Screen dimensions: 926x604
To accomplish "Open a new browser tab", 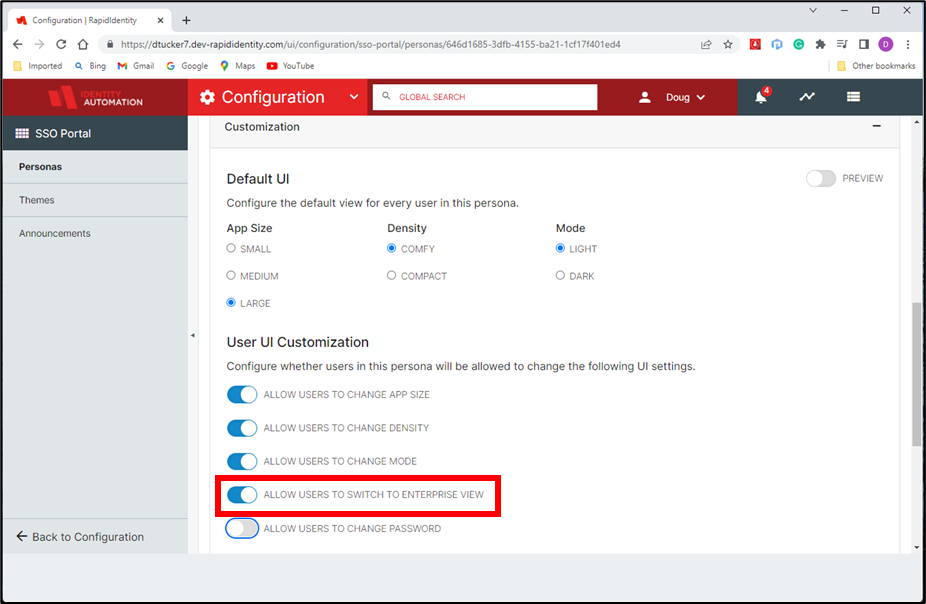I will click(187, 20).
